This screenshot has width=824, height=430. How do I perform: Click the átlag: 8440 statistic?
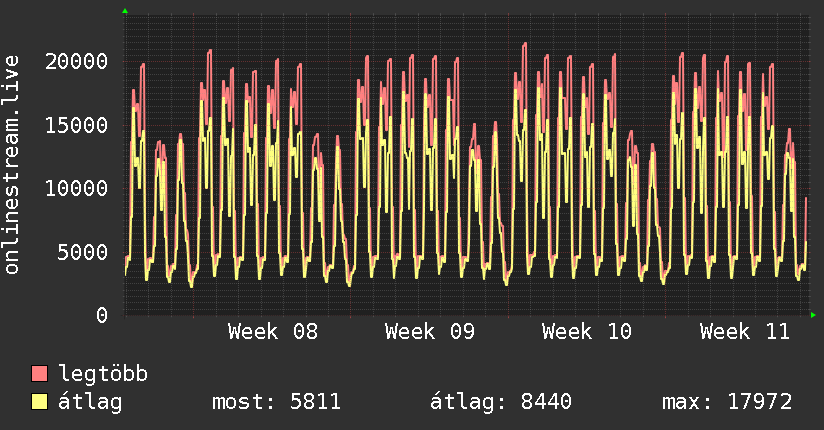click(x=500, y=402)
